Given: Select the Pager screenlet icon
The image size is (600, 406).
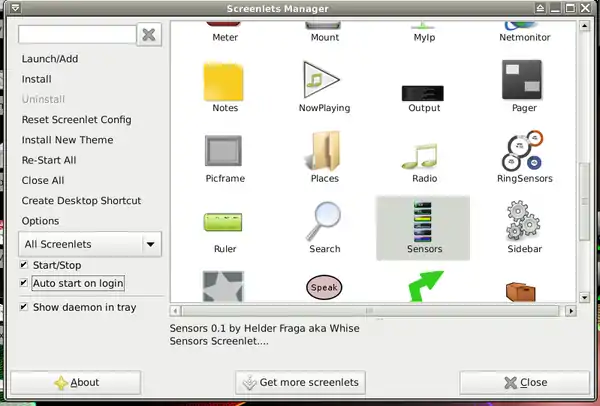Looking at the screenshot, I should [x=524, y=80].
